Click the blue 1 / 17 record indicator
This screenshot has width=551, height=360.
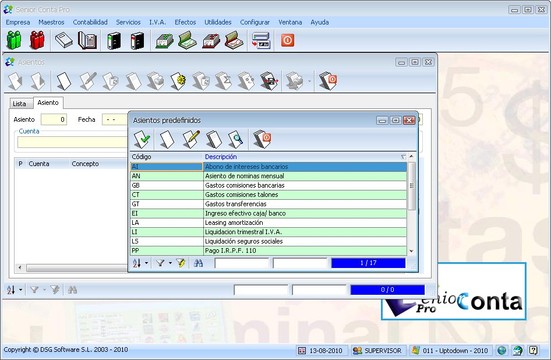tap(368, 263)
